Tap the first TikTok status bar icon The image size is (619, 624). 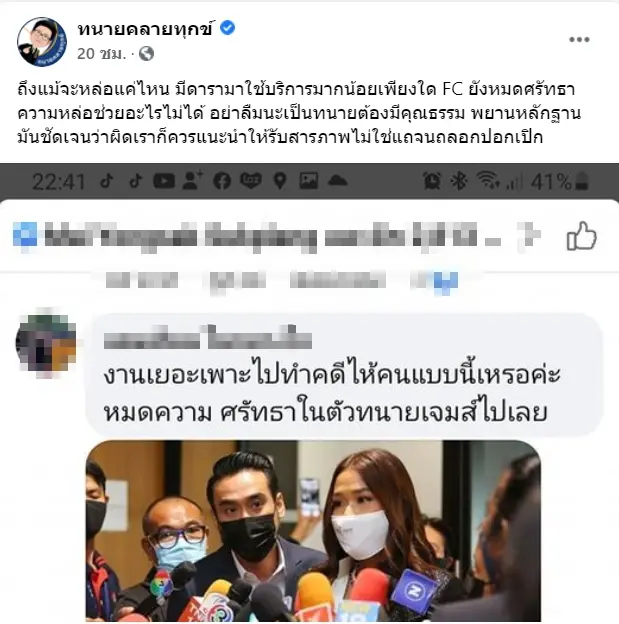pyautogui.click(x=107, y=181)
